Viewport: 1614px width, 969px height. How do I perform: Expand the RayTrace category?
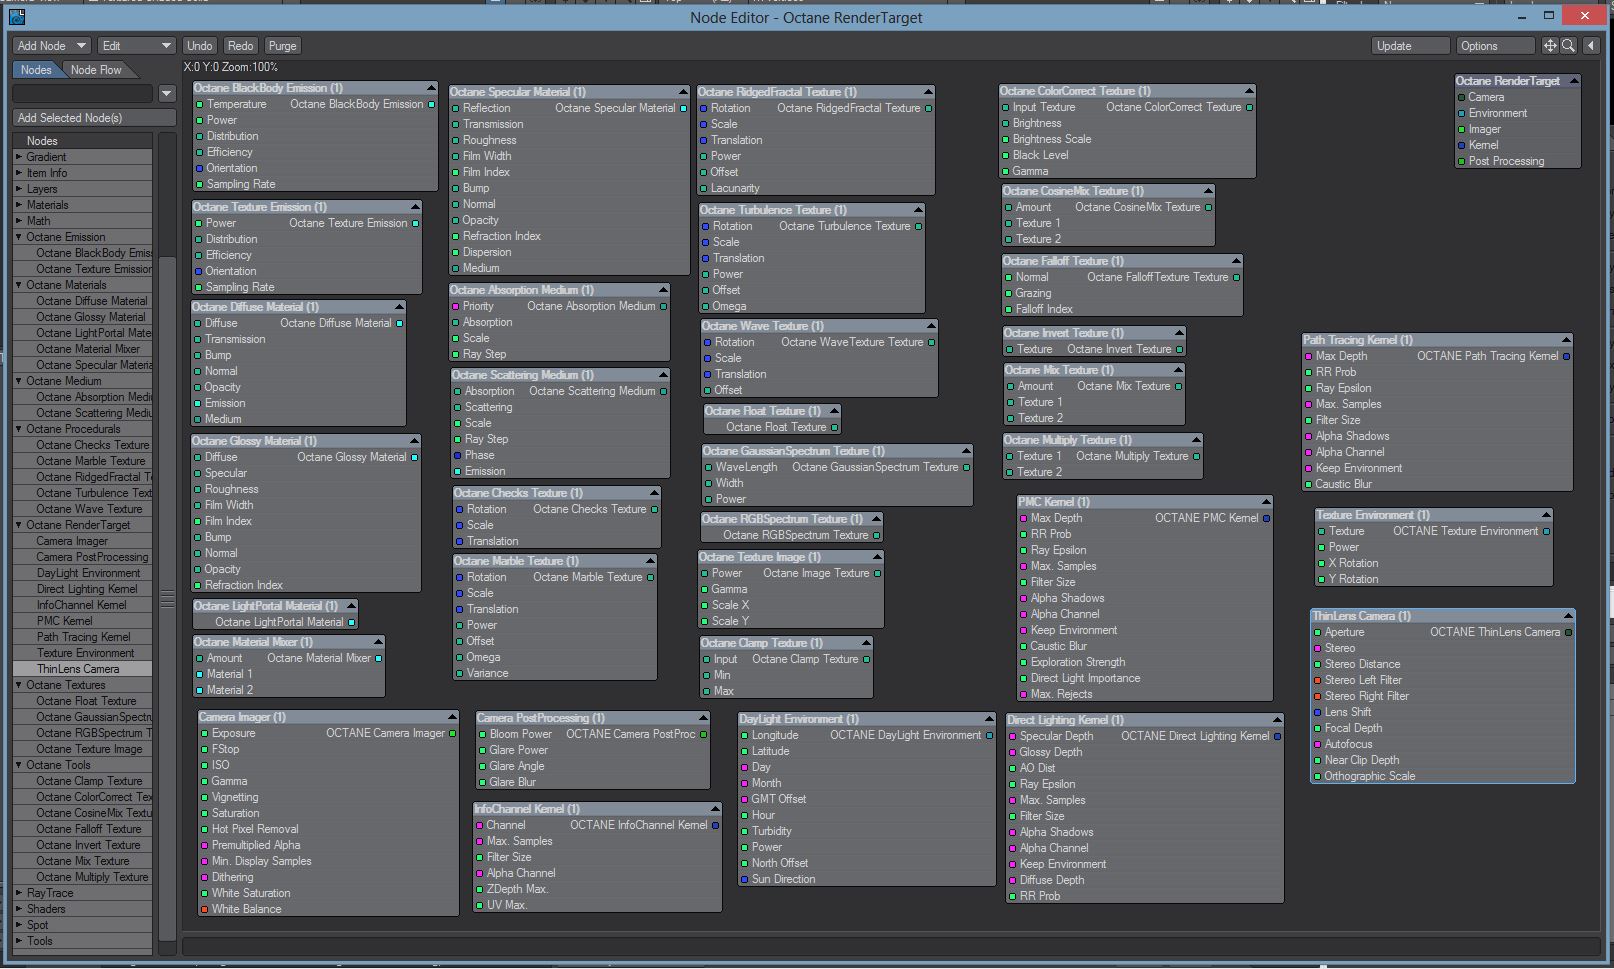[19, 893]
